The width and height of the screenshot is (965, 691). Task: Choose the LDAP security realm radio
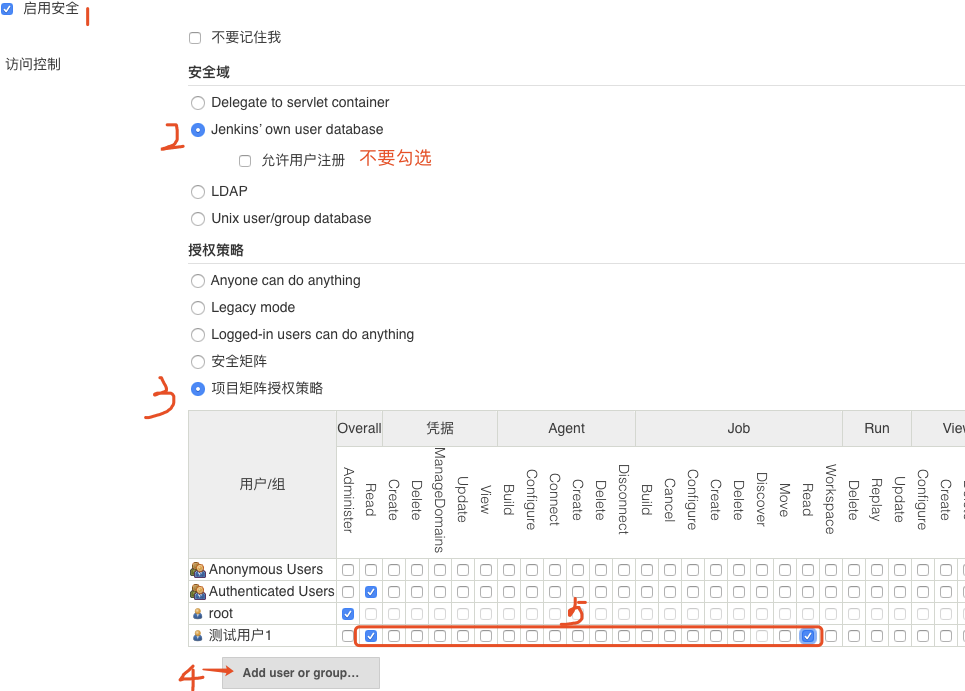click(198, 192)
